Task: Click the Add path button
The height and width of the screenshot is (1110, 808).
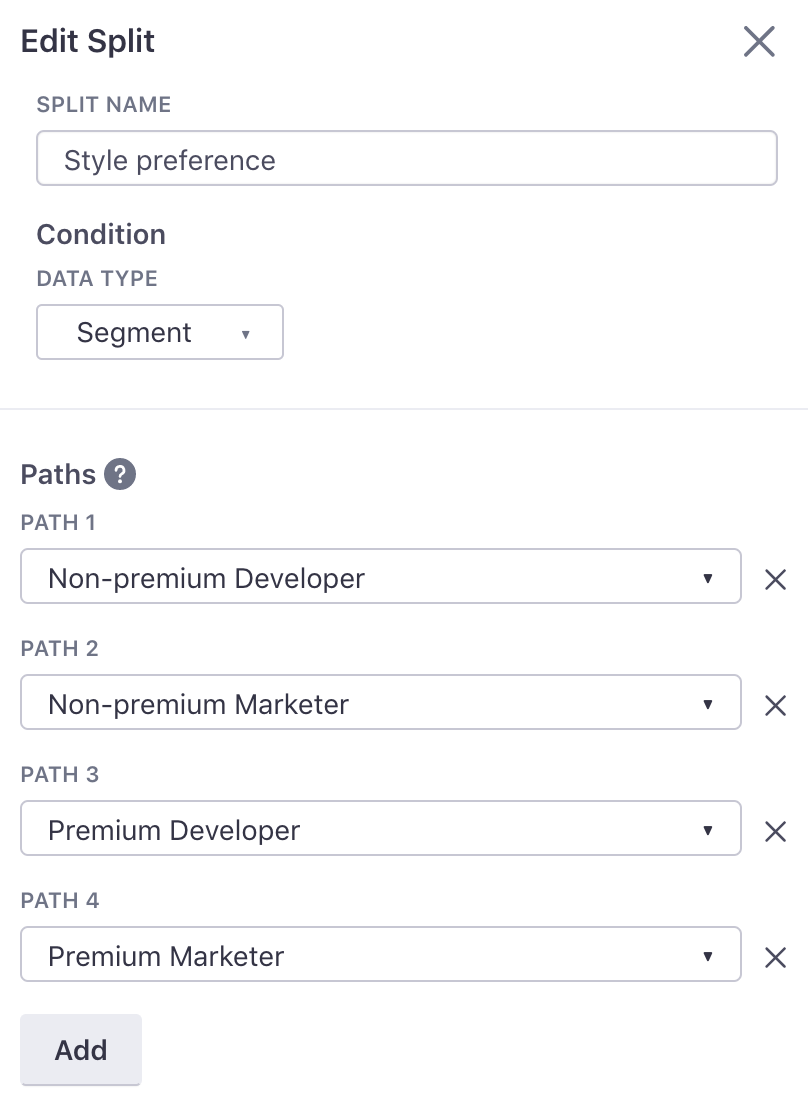Action: (x=81, y=1049)
